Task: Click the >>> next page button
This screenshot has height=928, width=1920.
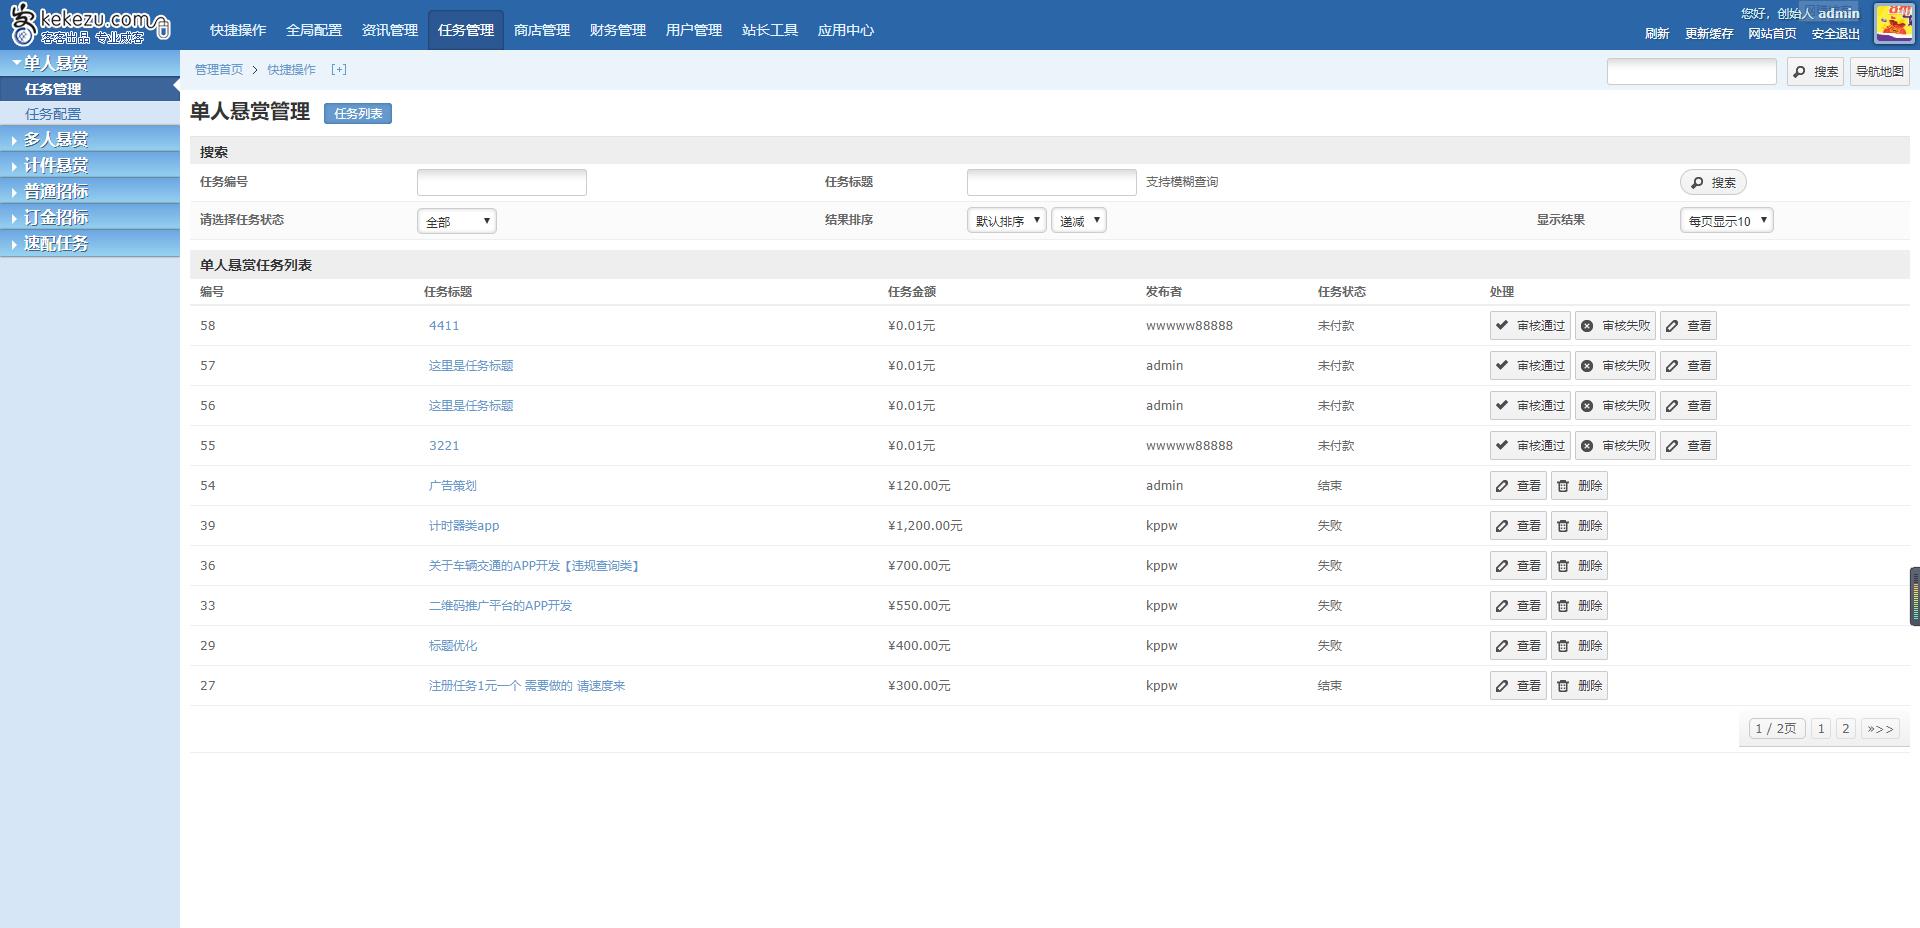Action: pyautogui.click(x=1880, y=729)
